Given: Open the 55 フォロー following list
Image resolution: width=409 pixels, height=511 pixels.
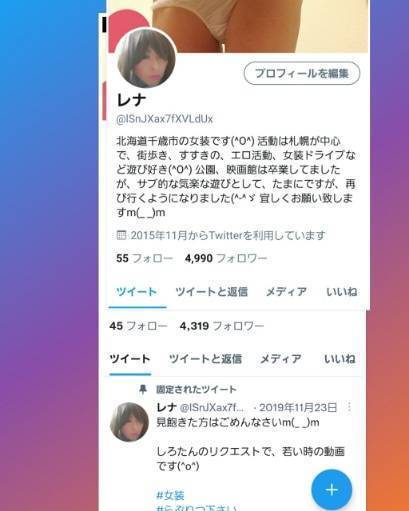Looking at the screenshot, I should coord(145,258).
